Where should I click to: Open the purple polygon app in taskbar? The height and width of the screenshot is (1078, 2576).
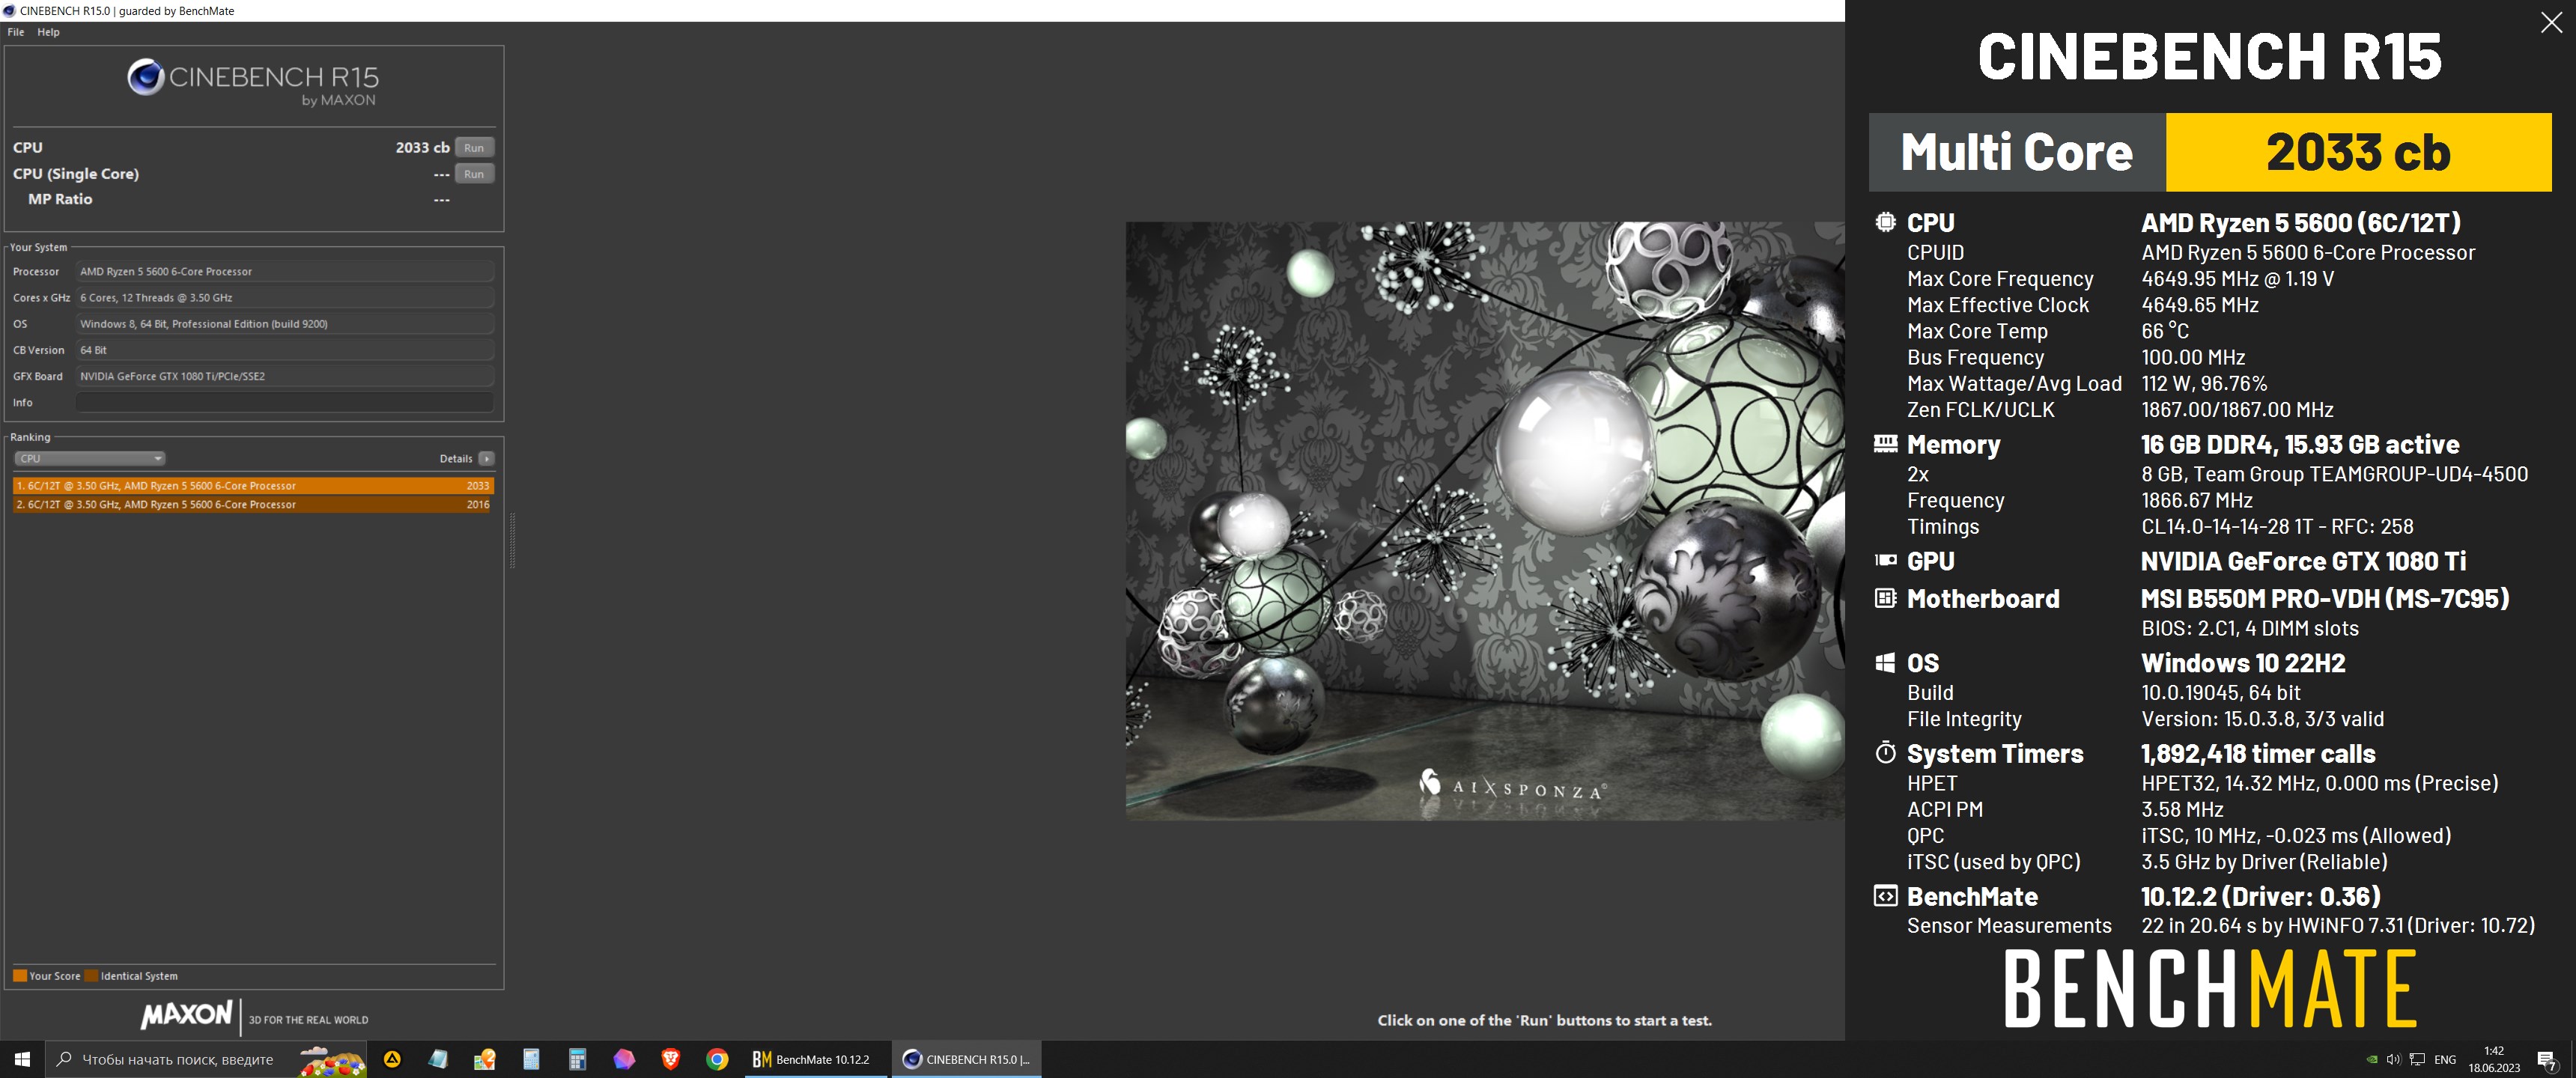pos(624,1059)
